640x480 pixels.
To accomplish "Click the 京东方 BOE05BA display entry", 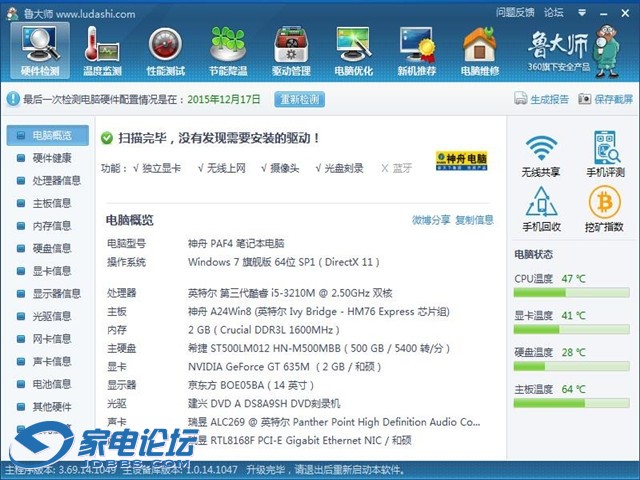I will pyautogui.click(x=251, y=385).
